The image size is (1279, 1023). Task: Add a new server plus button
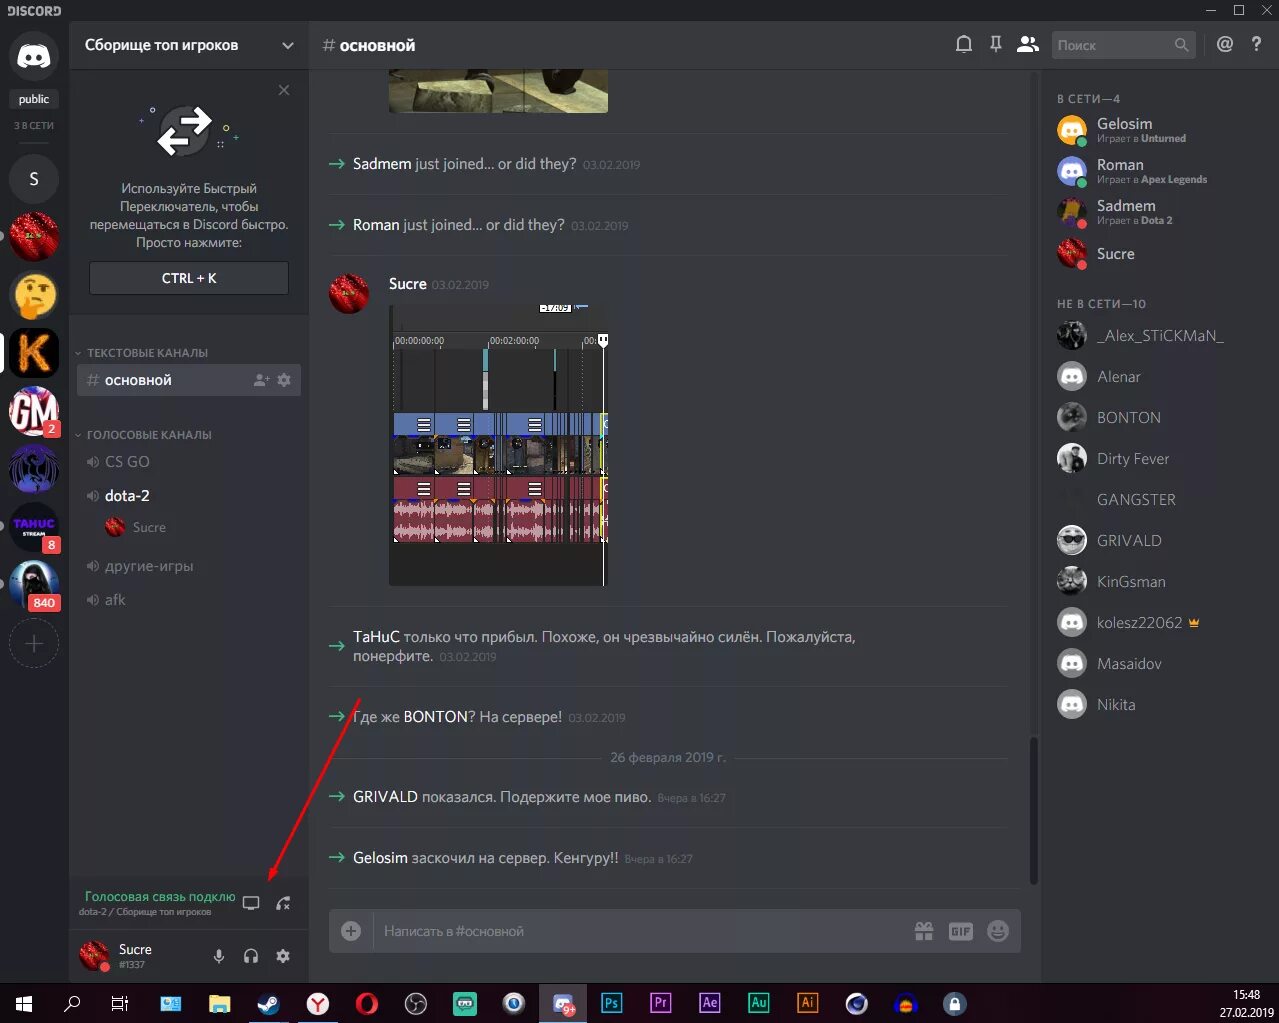point(34,644)
